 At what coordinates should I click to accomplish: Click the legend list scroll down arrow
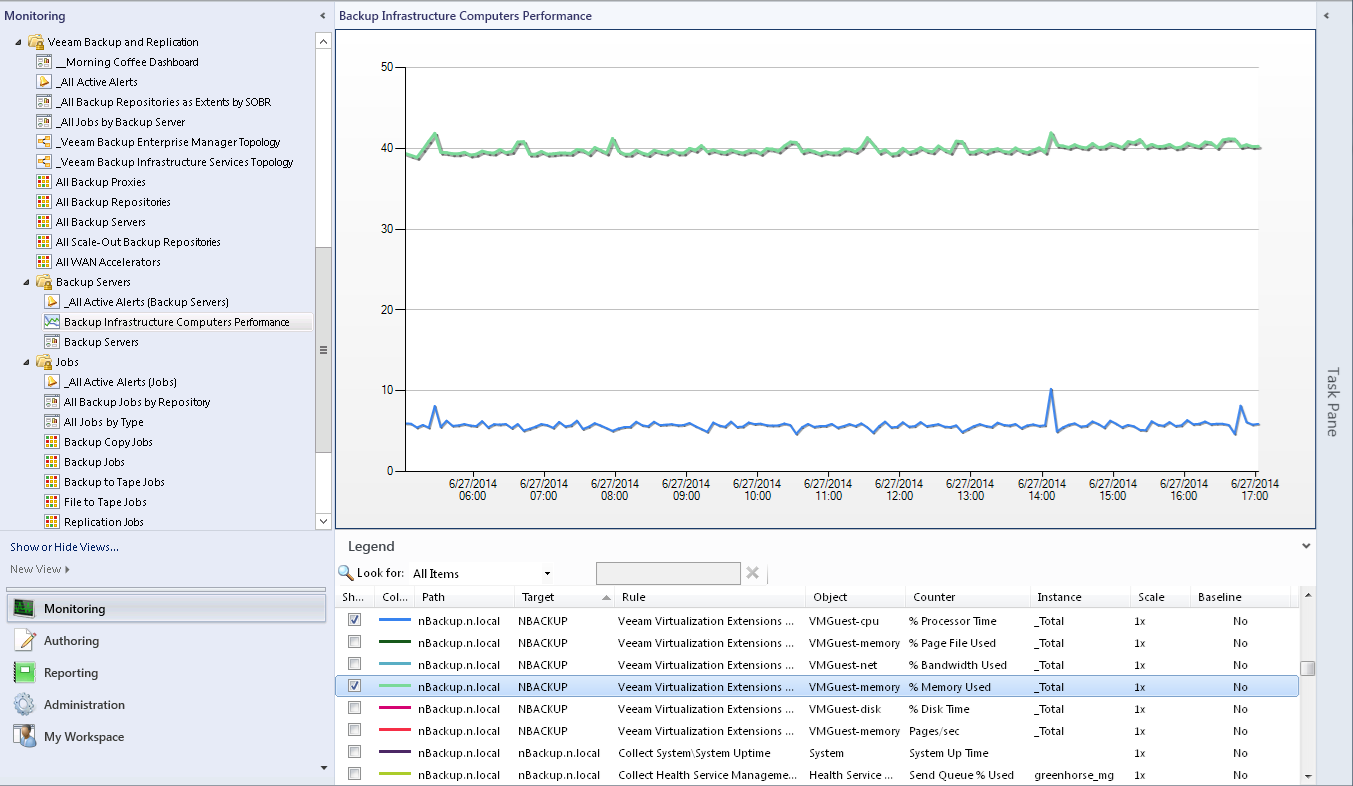1307,774
